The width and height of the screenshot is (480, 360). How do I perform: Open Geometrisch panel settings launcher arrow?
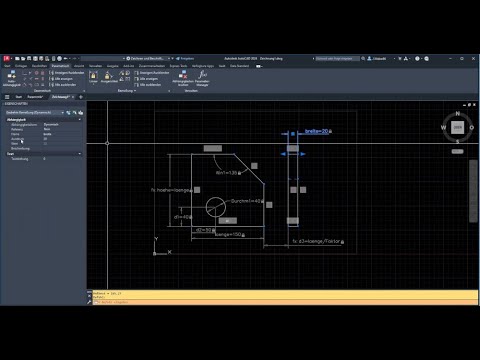pos(84,91)
